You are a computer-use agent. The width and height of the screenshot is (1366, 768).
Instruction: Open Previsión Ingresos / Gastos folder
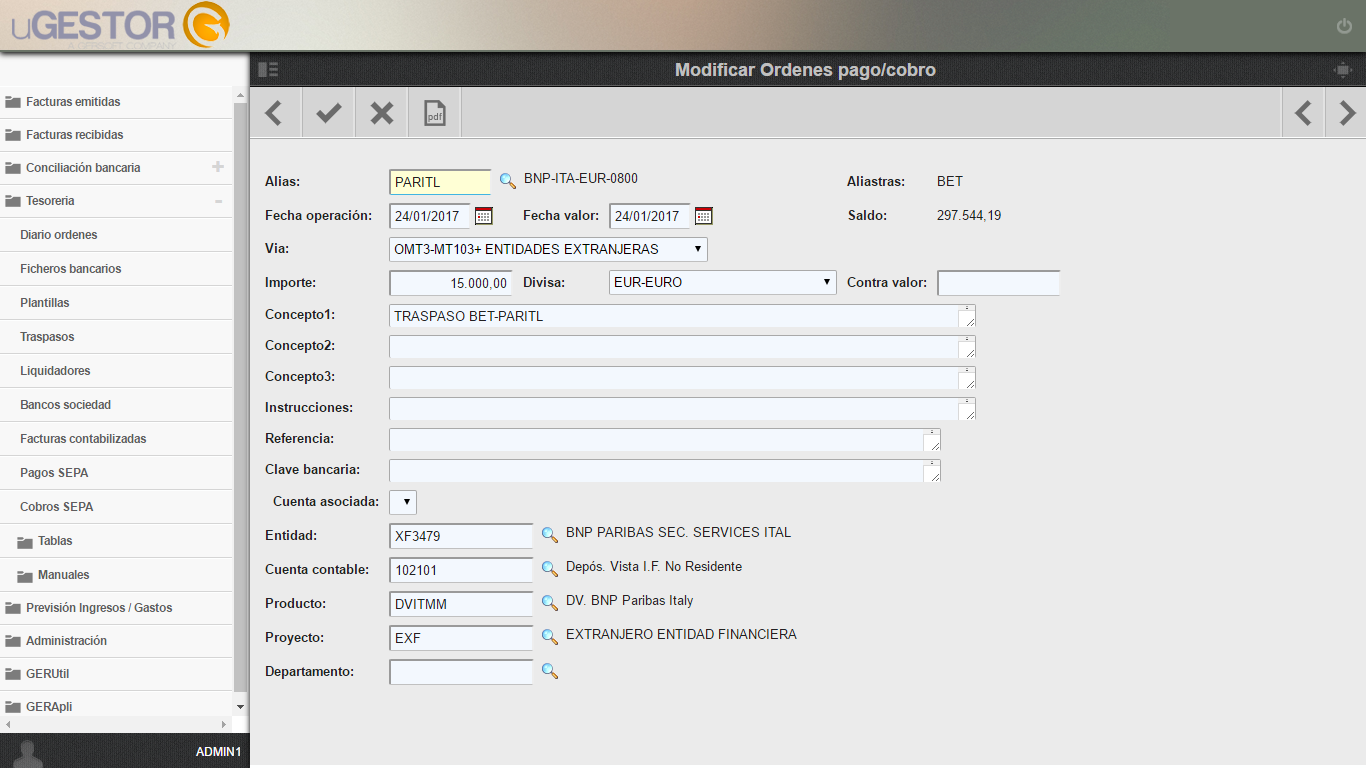click(x=117, y=608)
